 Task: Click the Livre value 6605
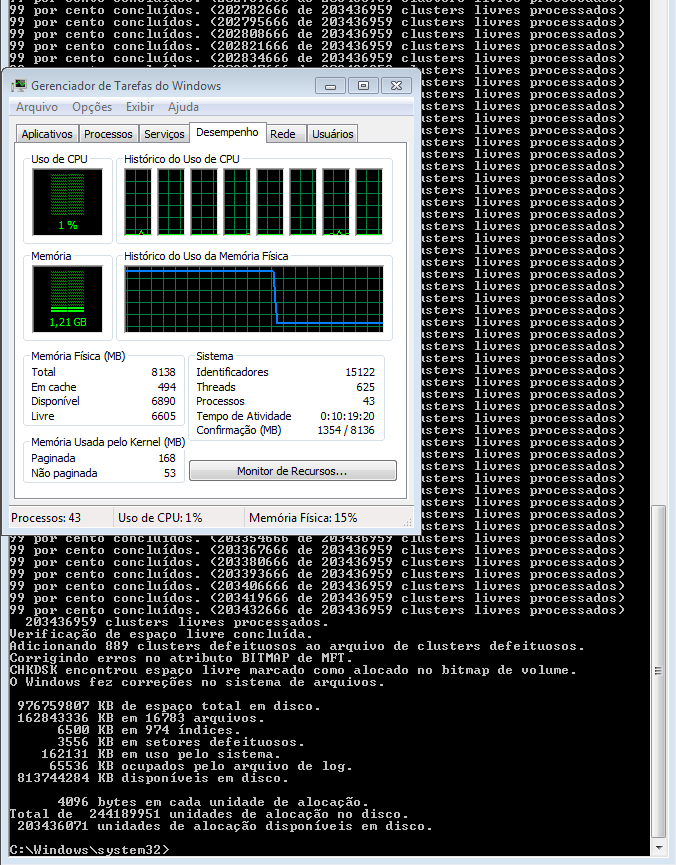coord(163,416)
